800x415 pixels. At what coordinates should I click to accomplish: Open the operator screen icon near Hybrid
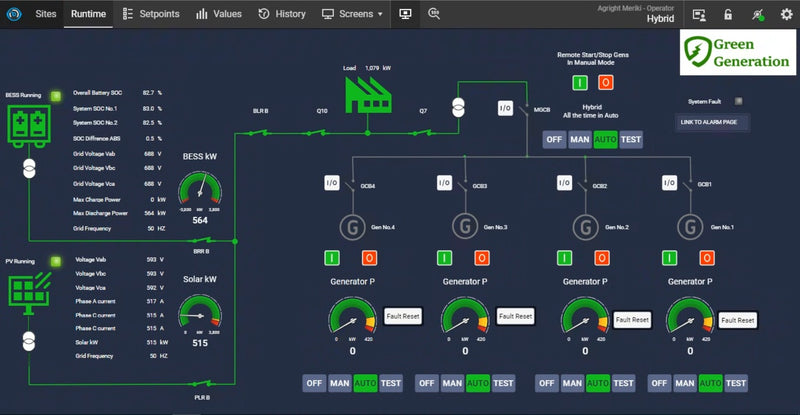pos(699,15)
